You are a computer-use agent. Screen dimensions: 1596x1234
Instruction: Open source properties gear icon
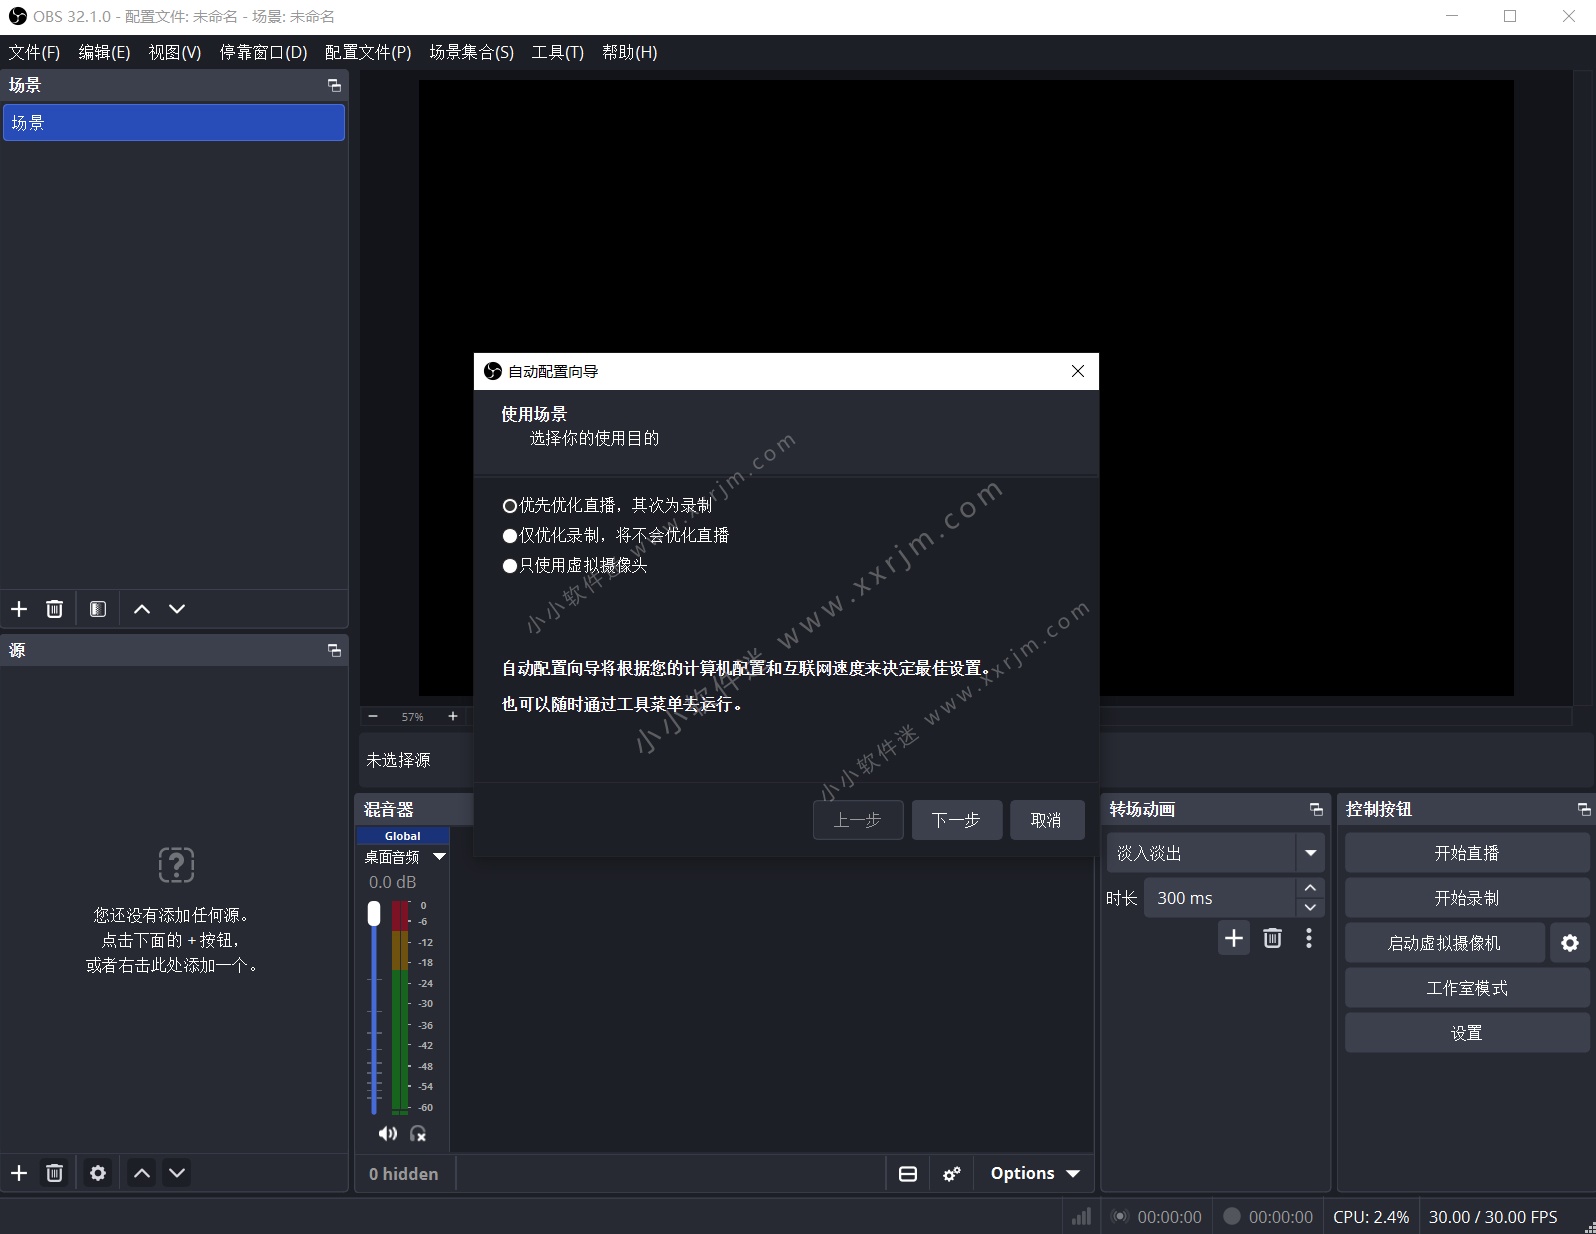[98, 1173]
